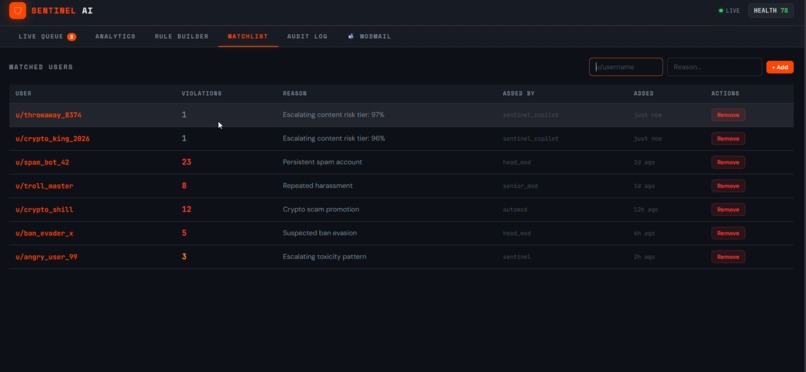The width and height of the screenshot is (806, 372).
Task: Remove u/troll_master from watchlist
Action: coord(728,186)
